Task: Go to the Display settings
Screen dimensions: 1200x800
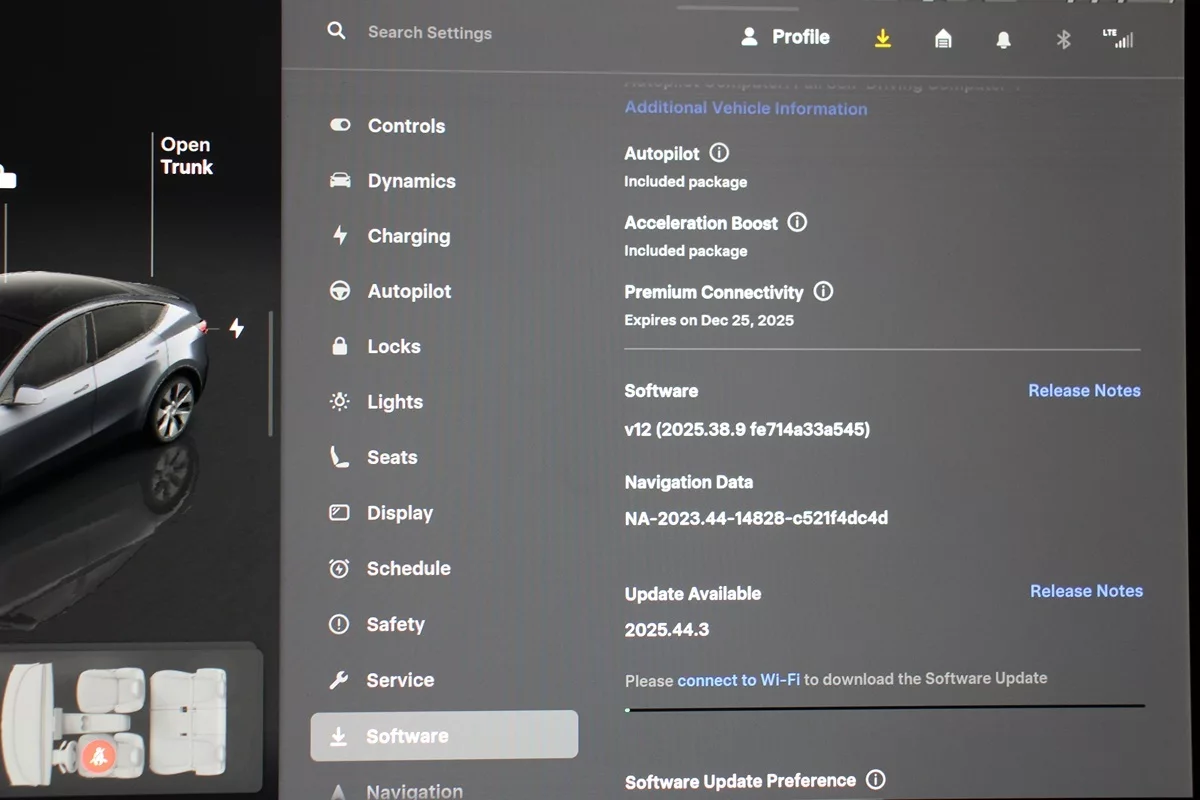Action: point(399,513)
